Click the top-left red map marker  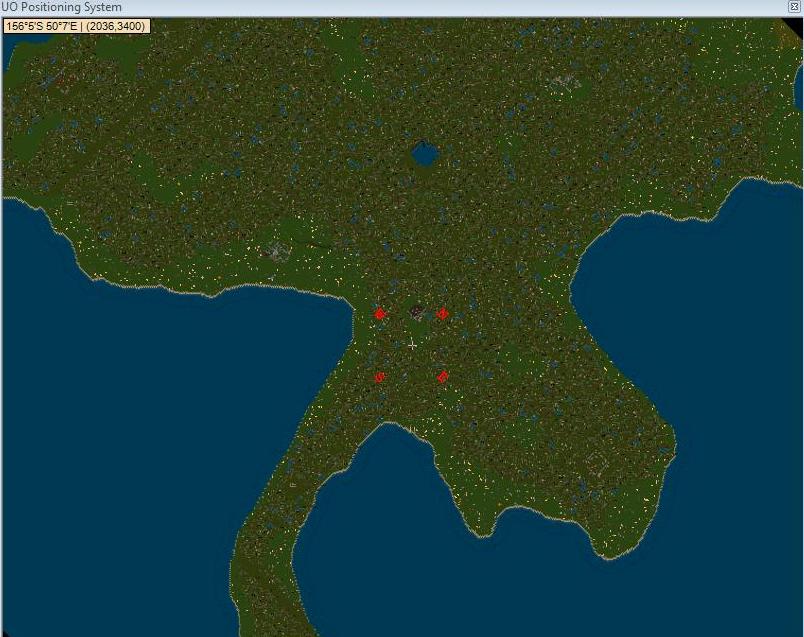(x=380, y=314)
